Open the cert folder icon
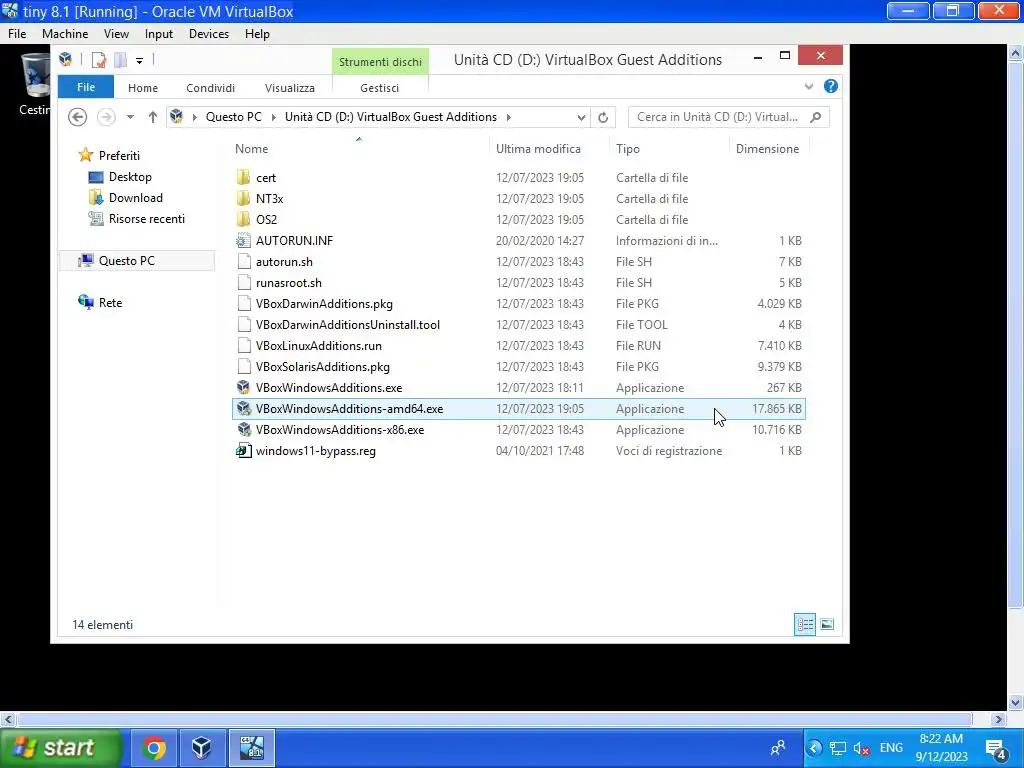Screen dimensions: 1024x768 [244, 178]
